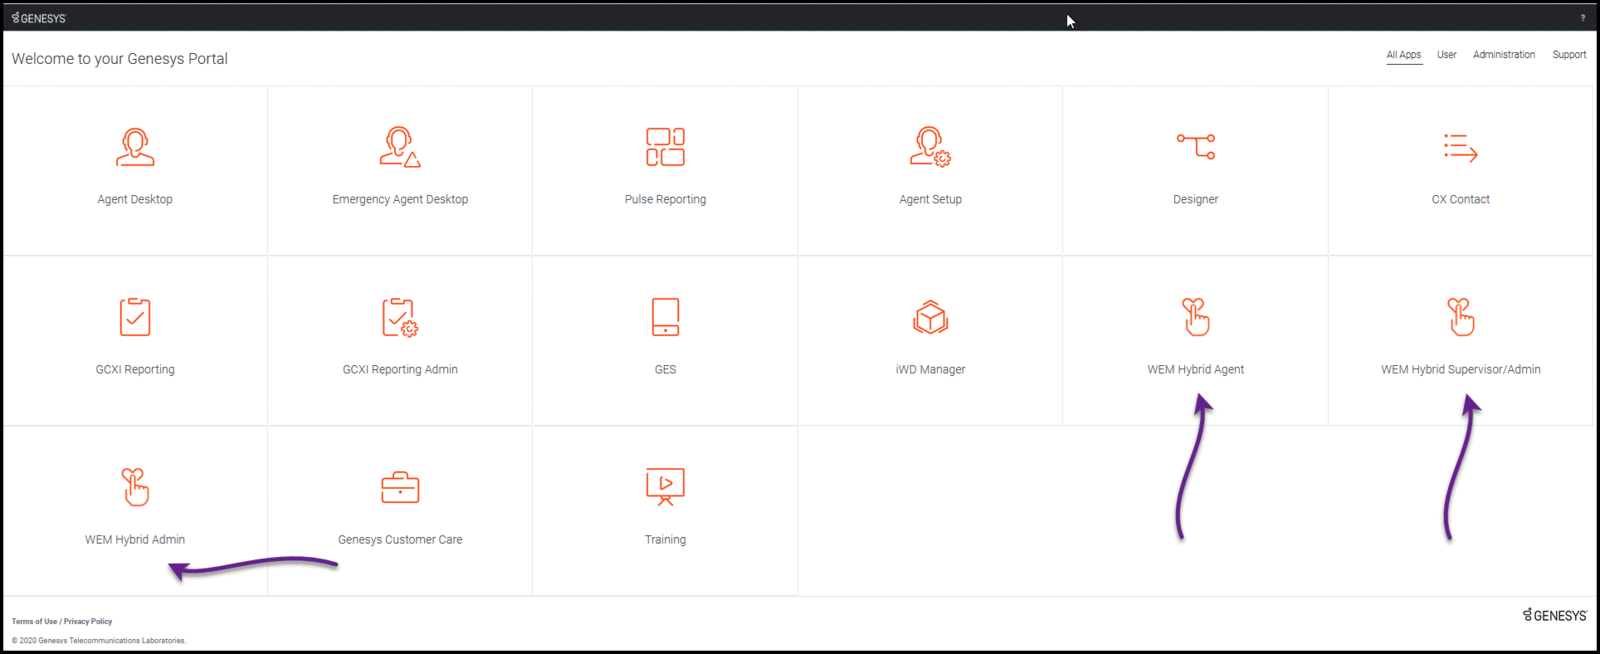Click the WEM Hybrid Admin label
The width and height of the screenshot is (1600, 654).
(x=135, y=539)
